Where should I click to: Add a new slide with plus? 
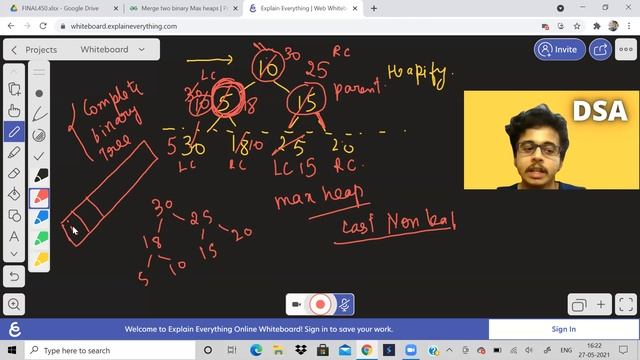point(601,304)
